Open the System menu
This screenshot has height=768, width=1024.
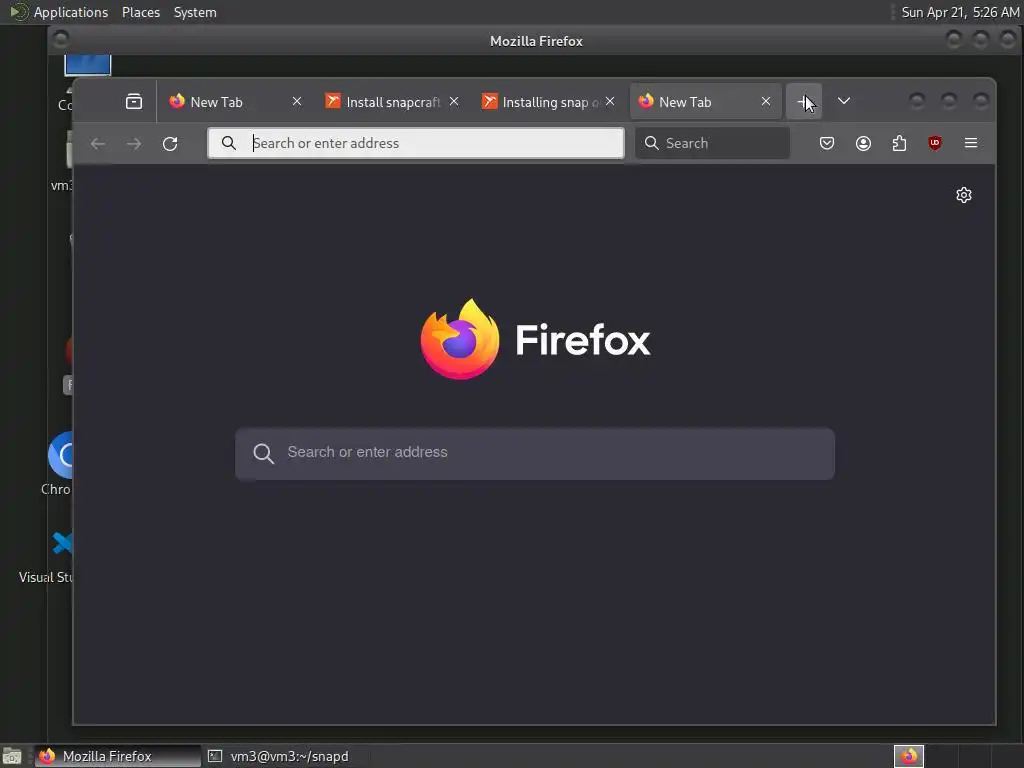195,12
